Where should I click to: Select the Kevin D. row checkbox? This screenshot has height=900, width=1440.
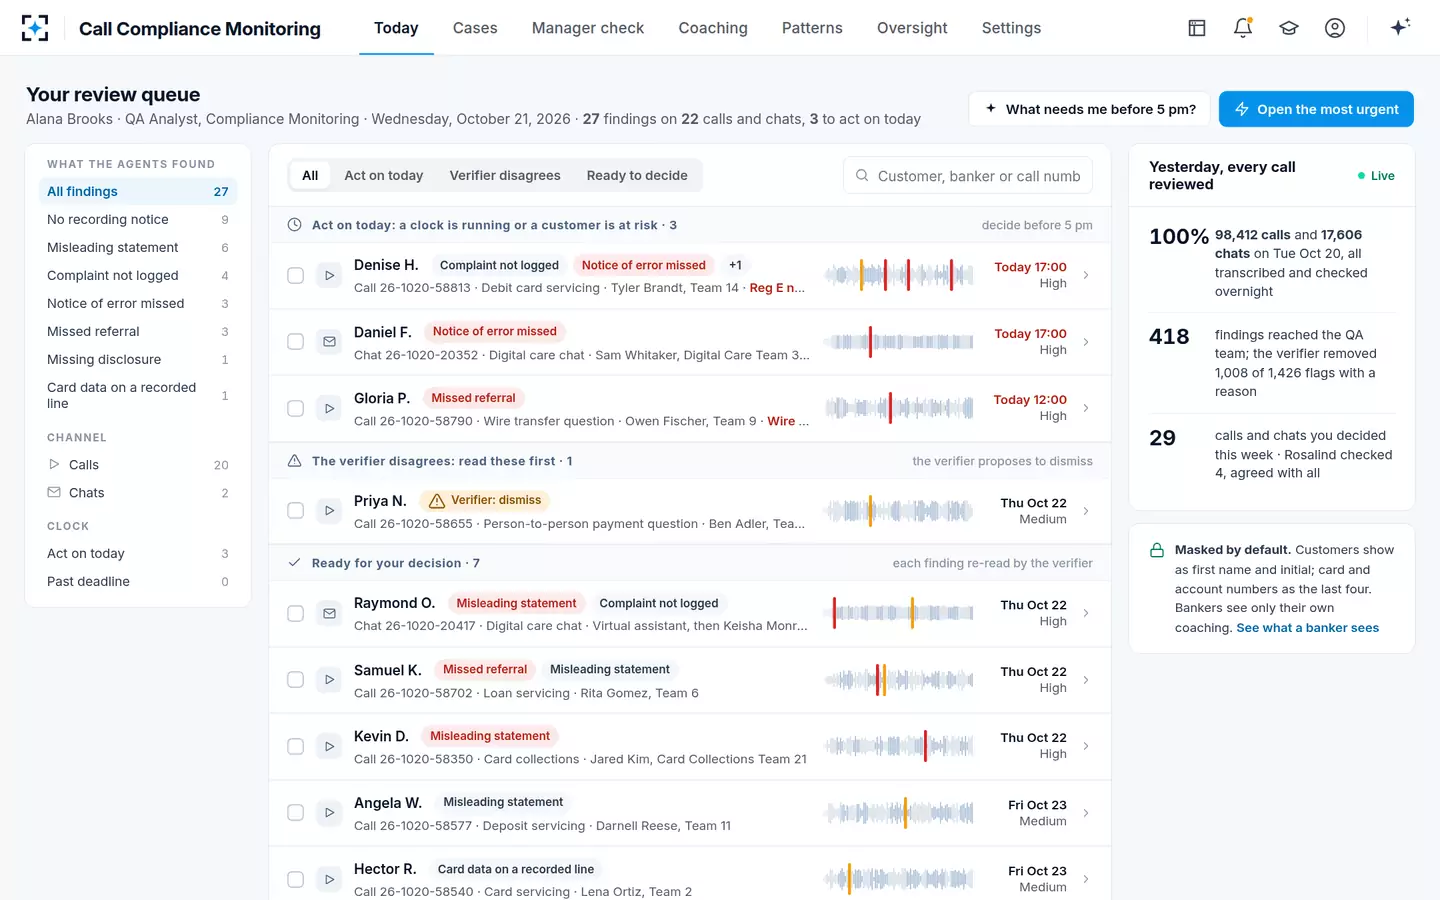tap(295, 746)
